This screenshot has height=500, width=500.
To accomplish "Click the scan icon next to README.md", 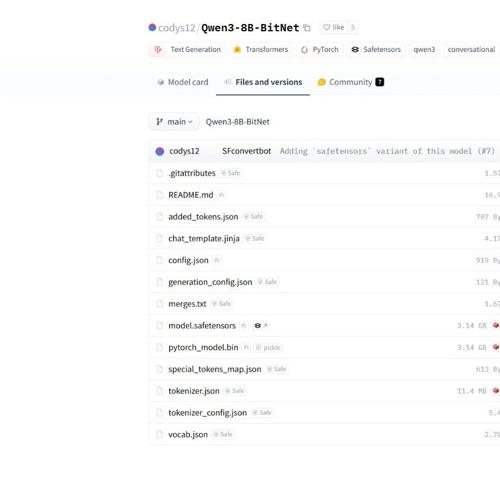I will (221, 195).
